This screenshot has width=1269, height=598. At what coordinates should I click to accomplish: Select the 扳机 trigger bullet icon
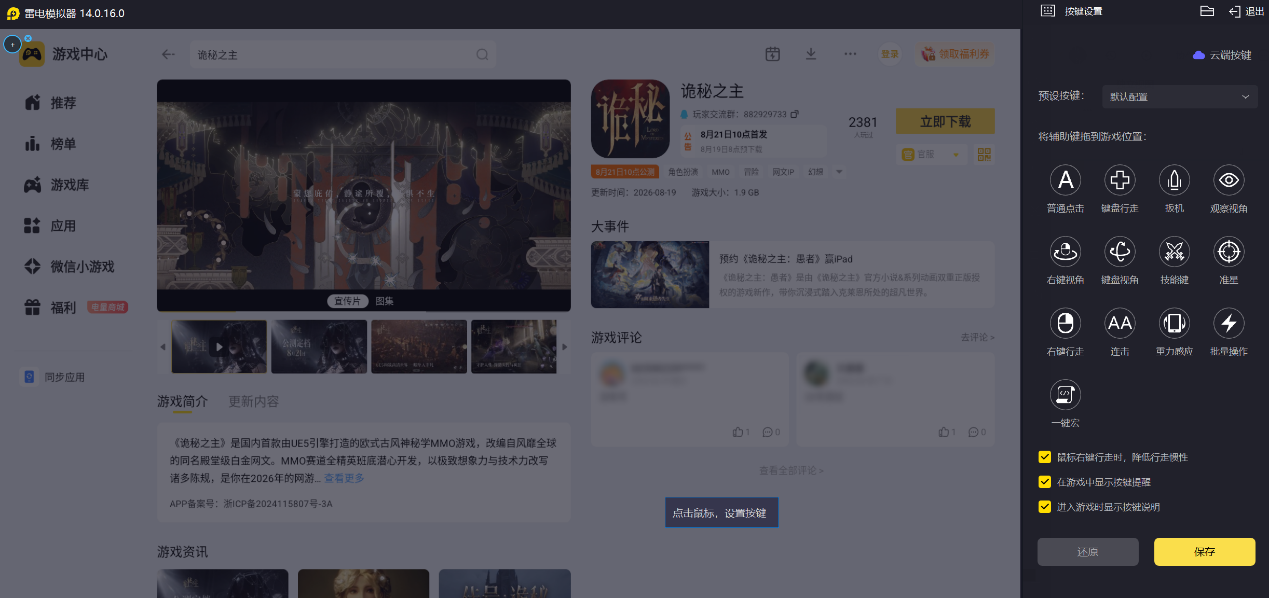click(x=1174, y=180)
